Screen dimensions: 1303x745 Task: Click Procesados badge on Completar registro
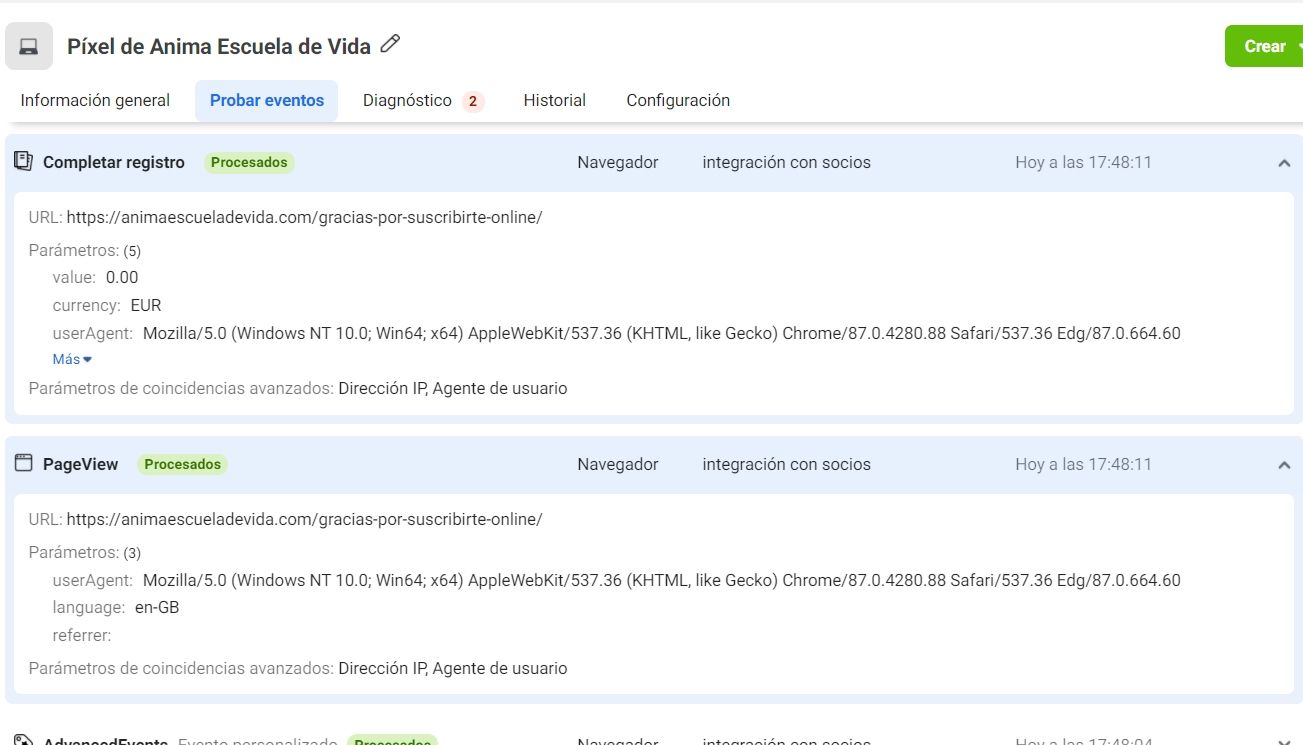pyautogui.click(x=249, y=162)
